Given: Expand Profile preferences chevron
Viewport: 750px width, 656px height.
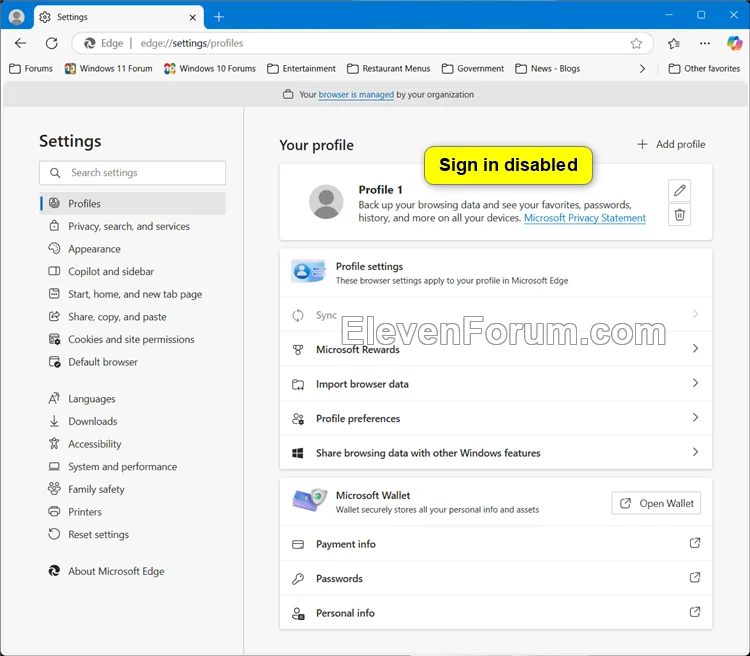Looking at the screenshot, I should tap(695, 417).
